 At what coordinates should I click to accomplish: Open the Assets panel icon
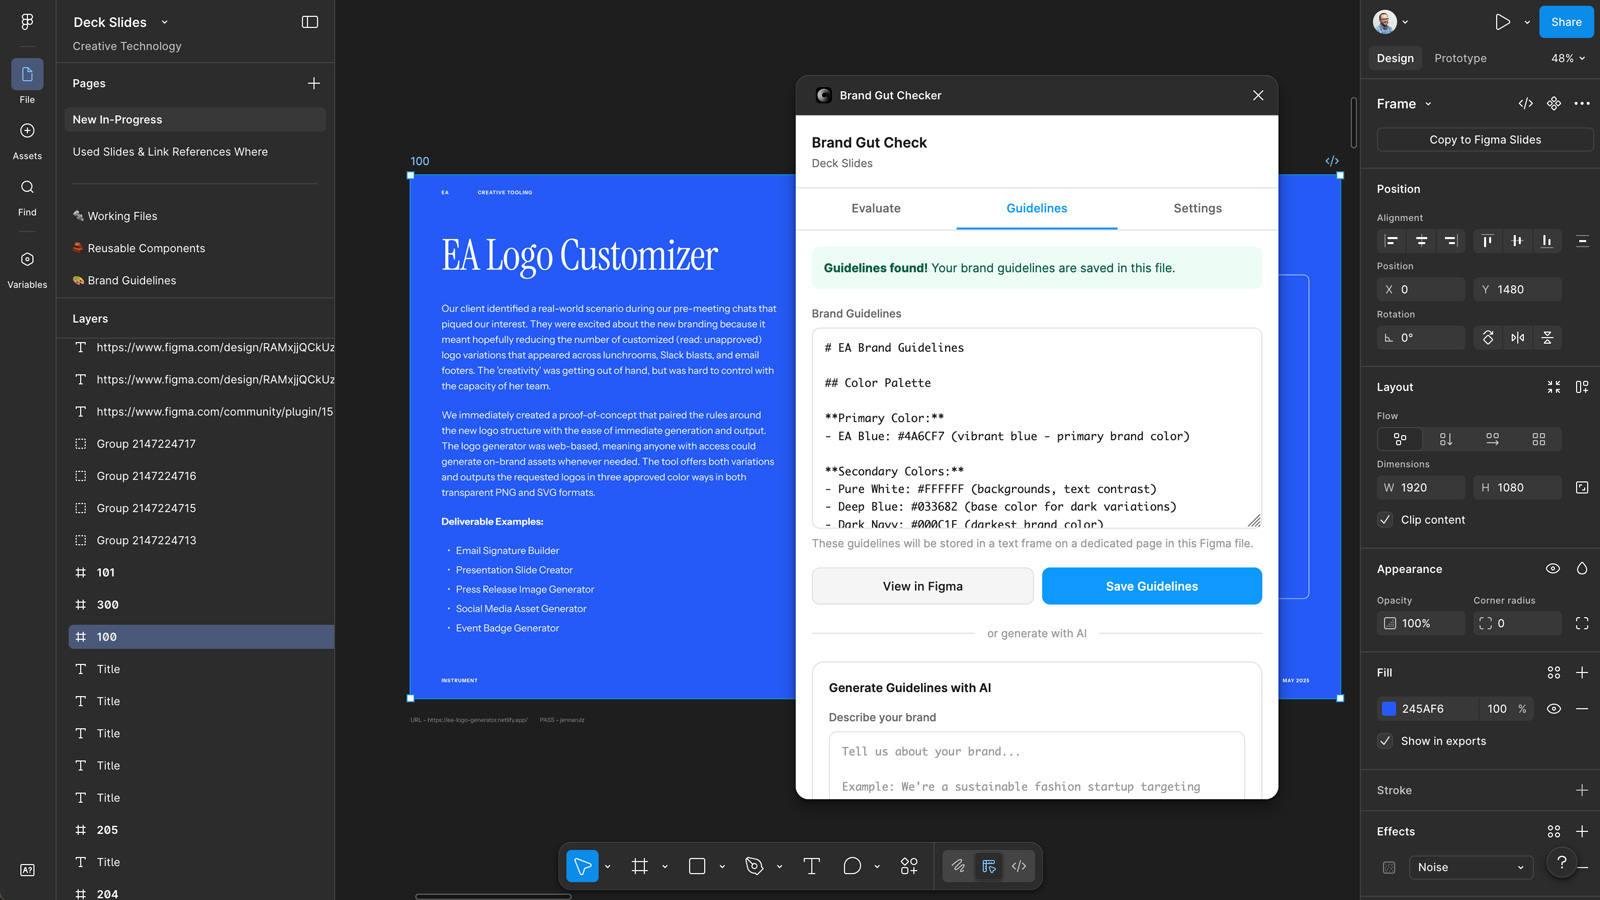[27, 131]
